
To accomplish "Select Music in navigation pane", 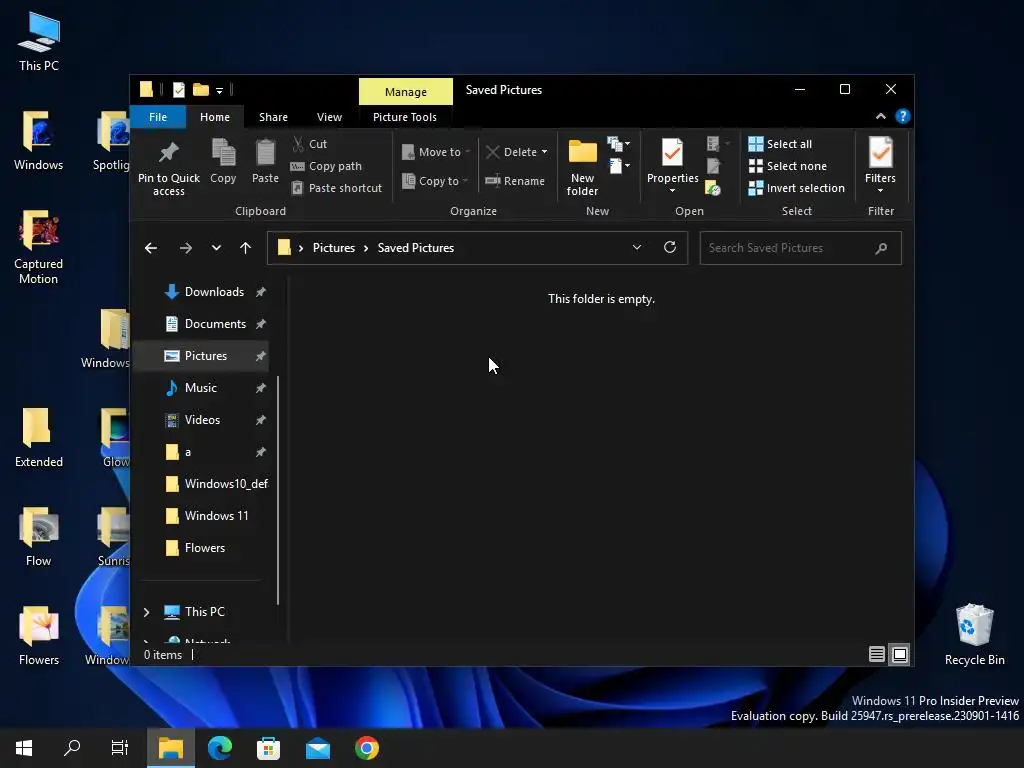I will [x=201, y=388].
